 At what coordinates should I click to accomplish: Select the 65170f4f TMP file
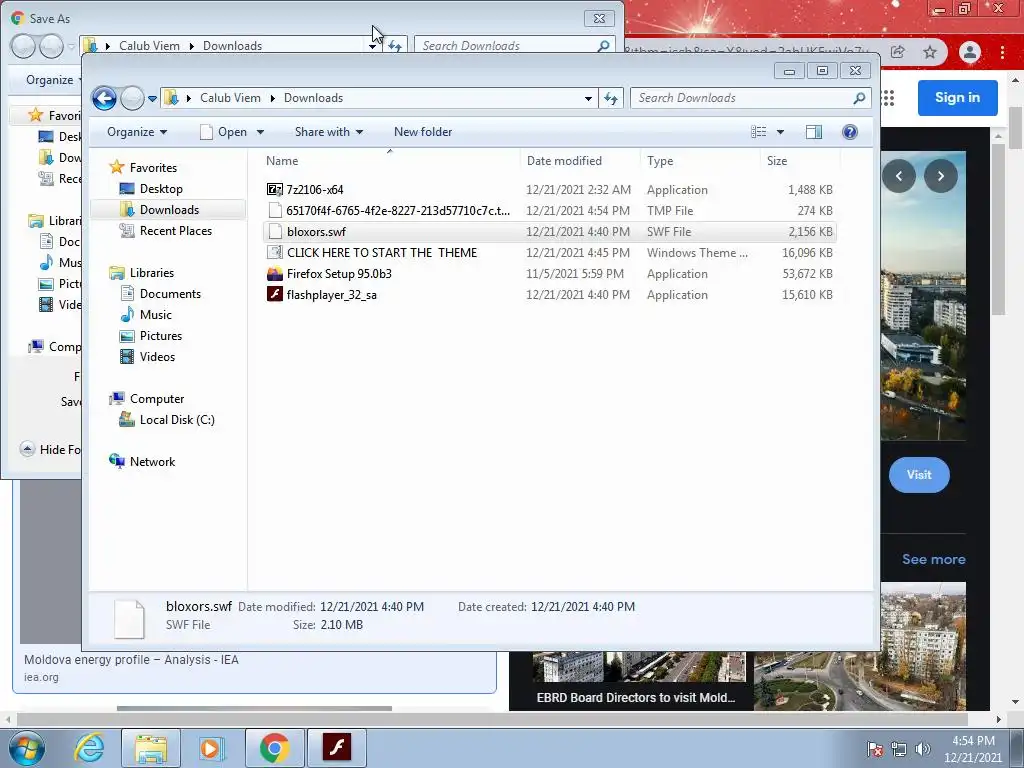coord(550,211)
